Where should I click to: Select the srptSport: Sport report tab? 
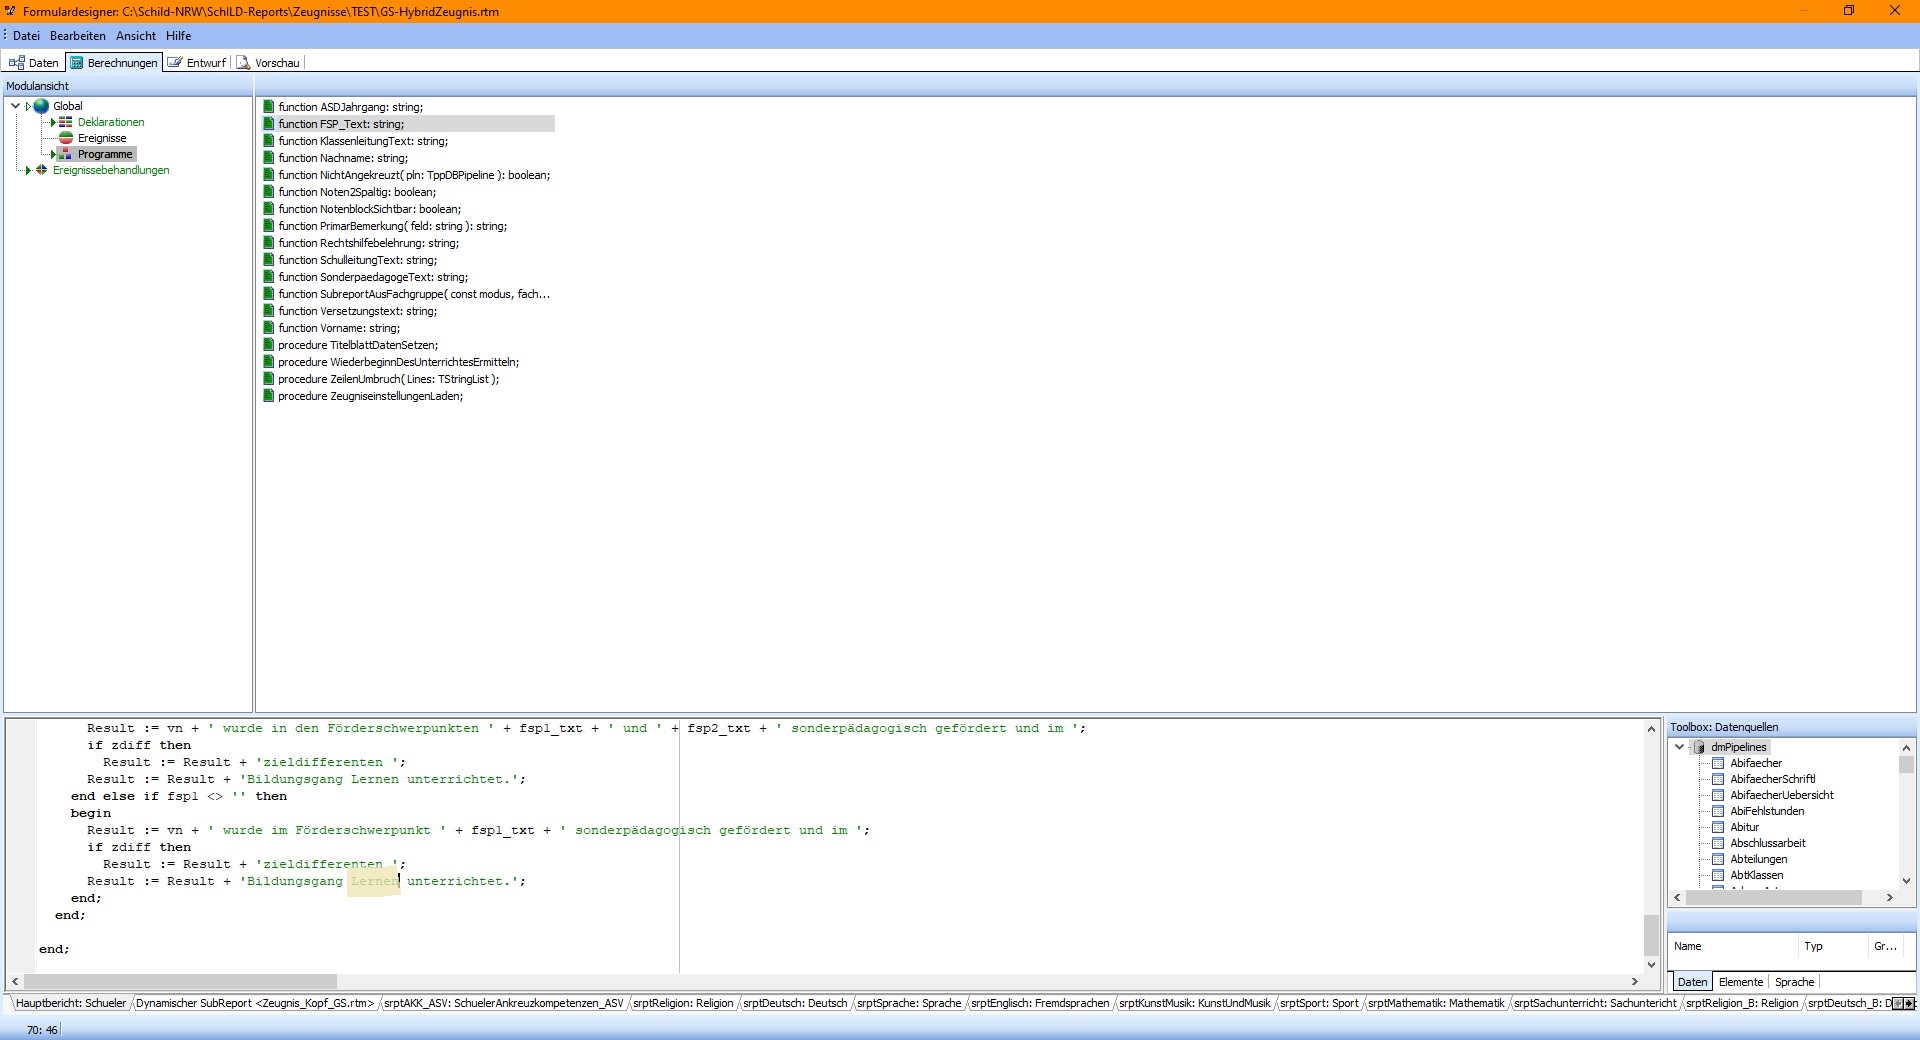tap(1319, 1003)
